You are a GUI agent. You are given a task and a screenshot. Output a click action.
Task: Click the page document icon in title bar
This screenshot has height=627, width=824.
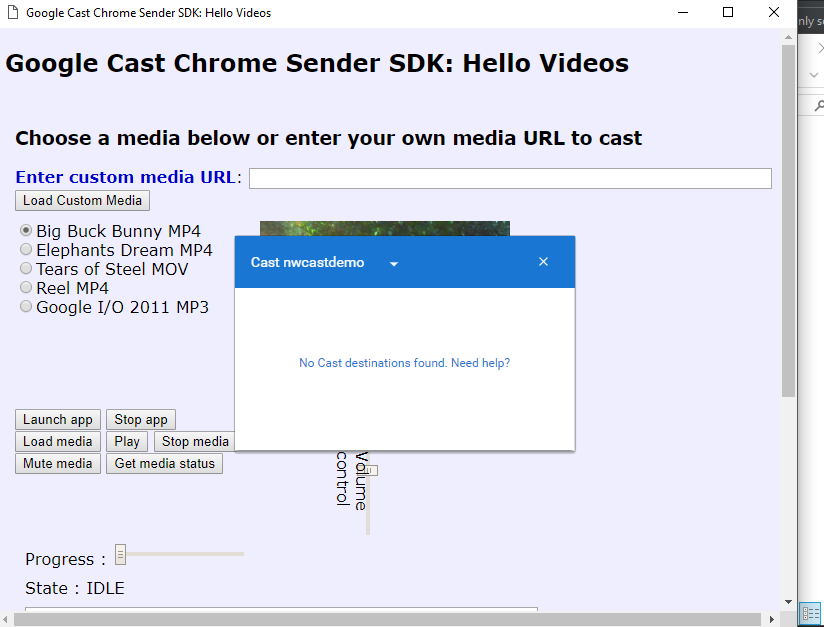(x=13, y=12)
